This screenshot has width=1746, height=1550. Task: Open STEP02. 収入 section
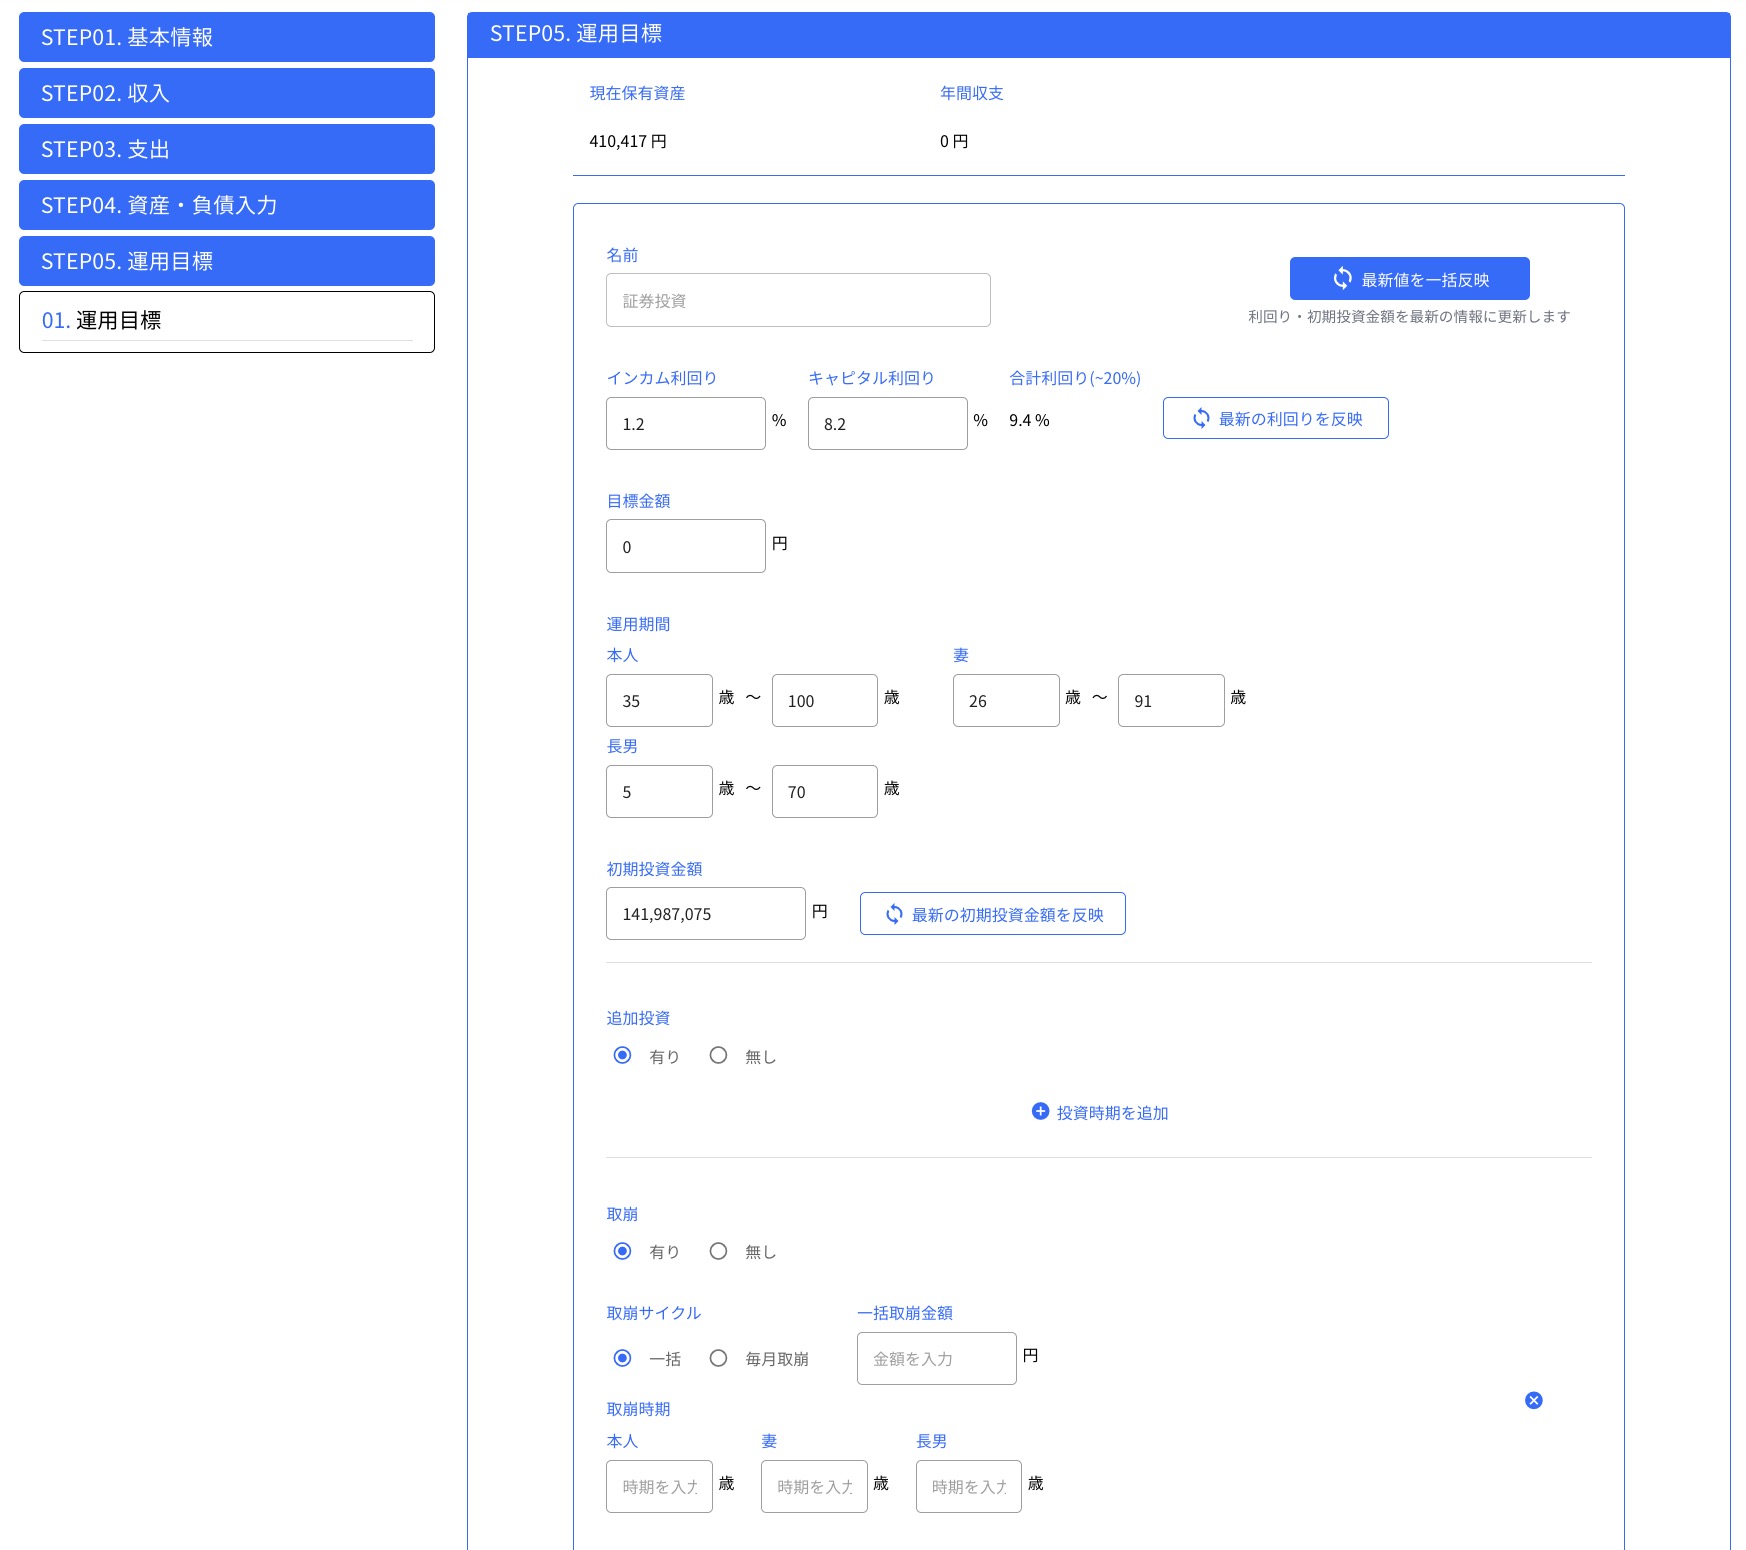(x=227, y=93)
